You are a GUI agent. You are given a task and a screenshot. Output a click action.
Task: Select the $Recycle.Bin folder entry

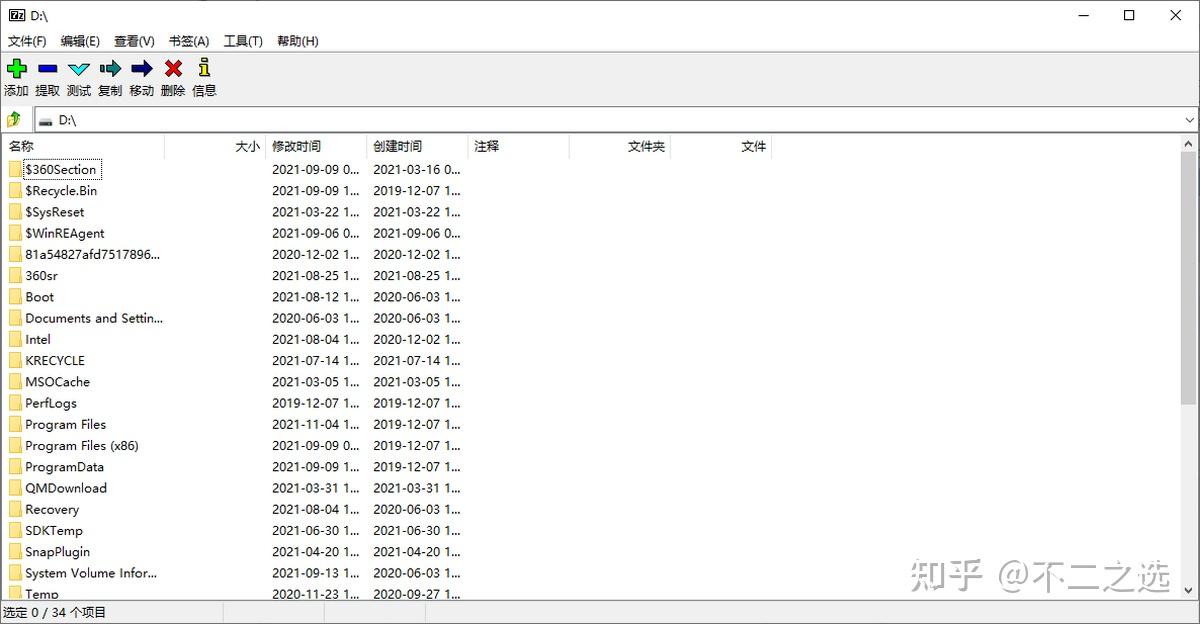61,191
